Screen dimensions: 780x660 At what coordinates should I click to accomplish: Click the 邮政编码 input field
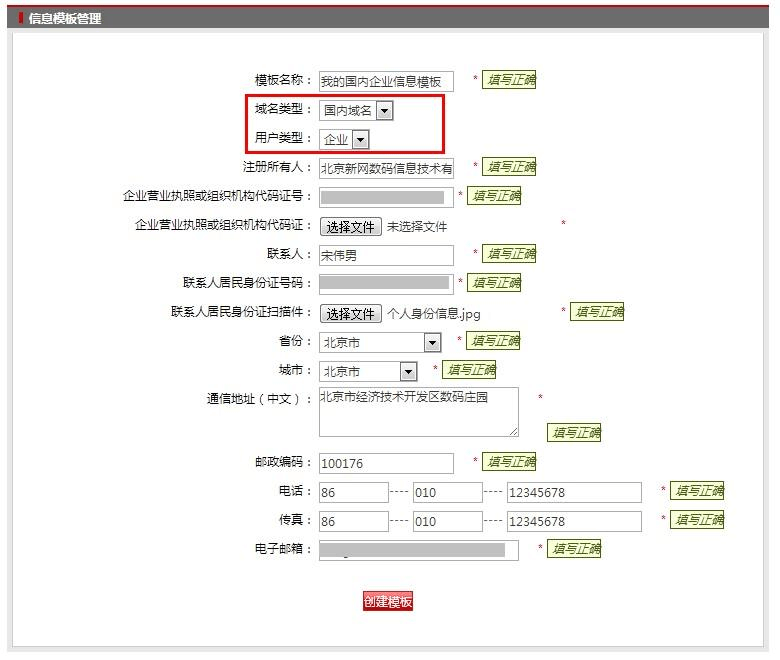click(386, 464)
